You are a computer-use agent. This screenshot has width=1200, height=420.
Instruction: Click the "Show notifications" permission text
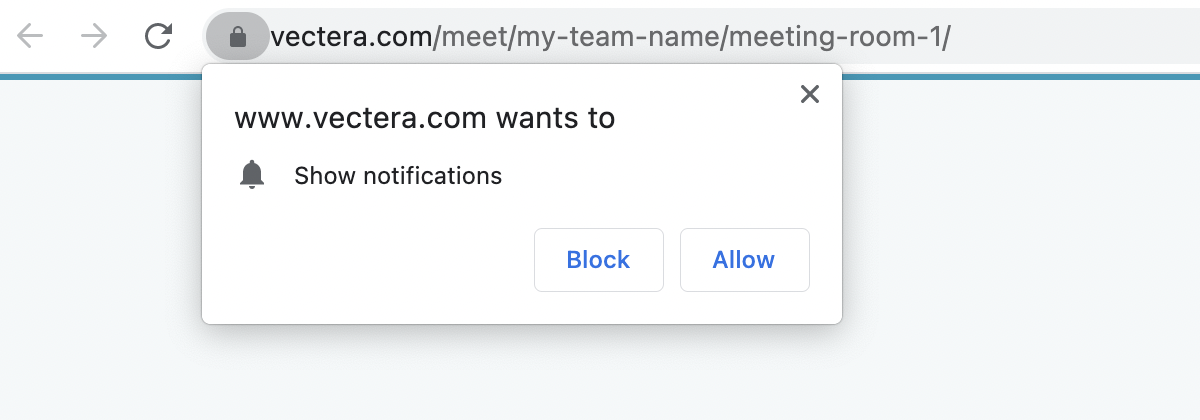coord(398,176)
